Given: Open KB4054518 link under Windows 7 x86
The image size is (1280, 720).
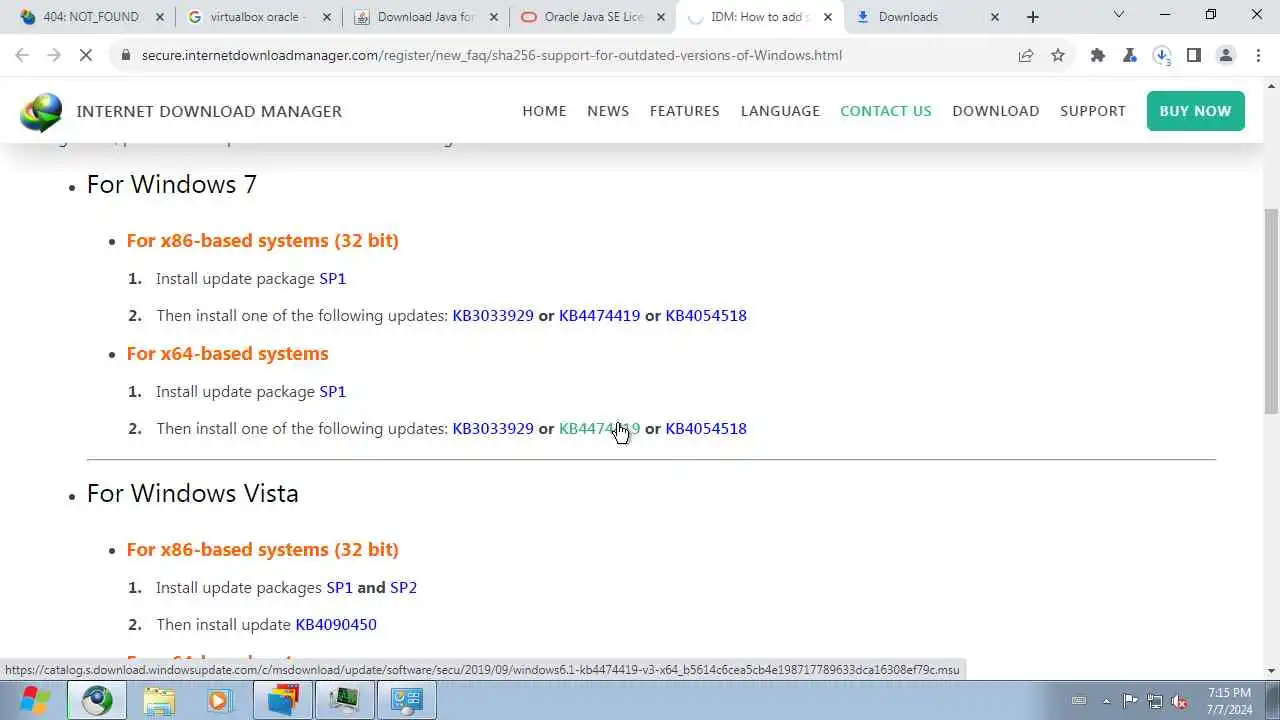Looking at the screenshot, I should tap(706, 315).
